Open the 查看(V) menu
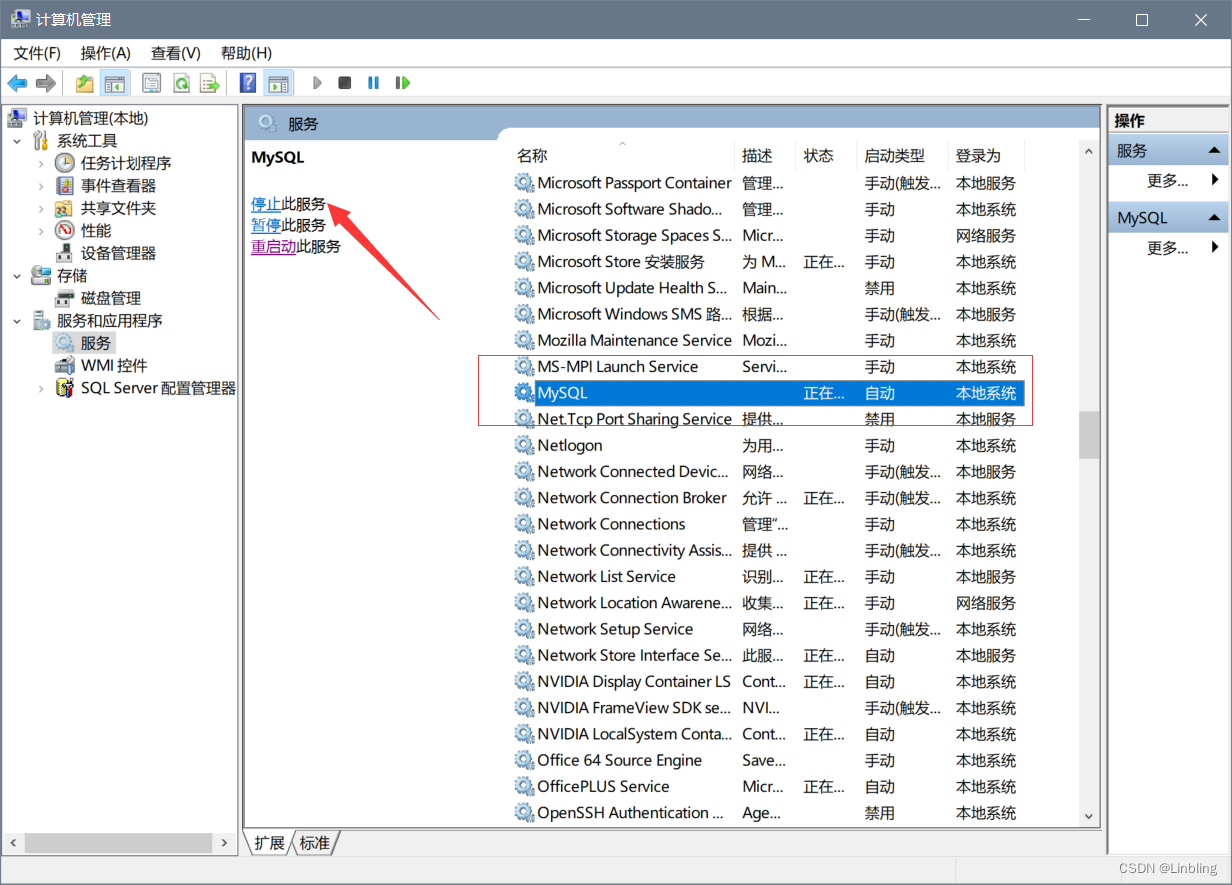This screenshot has width=1232, height=885. tap(176, 53)
